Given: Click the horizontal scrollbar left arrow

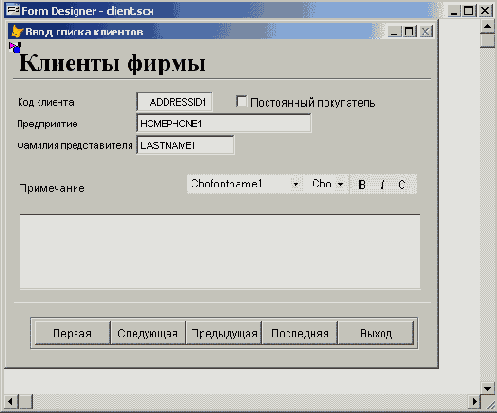Looking at the screenshot, I should tap(11, 401).
